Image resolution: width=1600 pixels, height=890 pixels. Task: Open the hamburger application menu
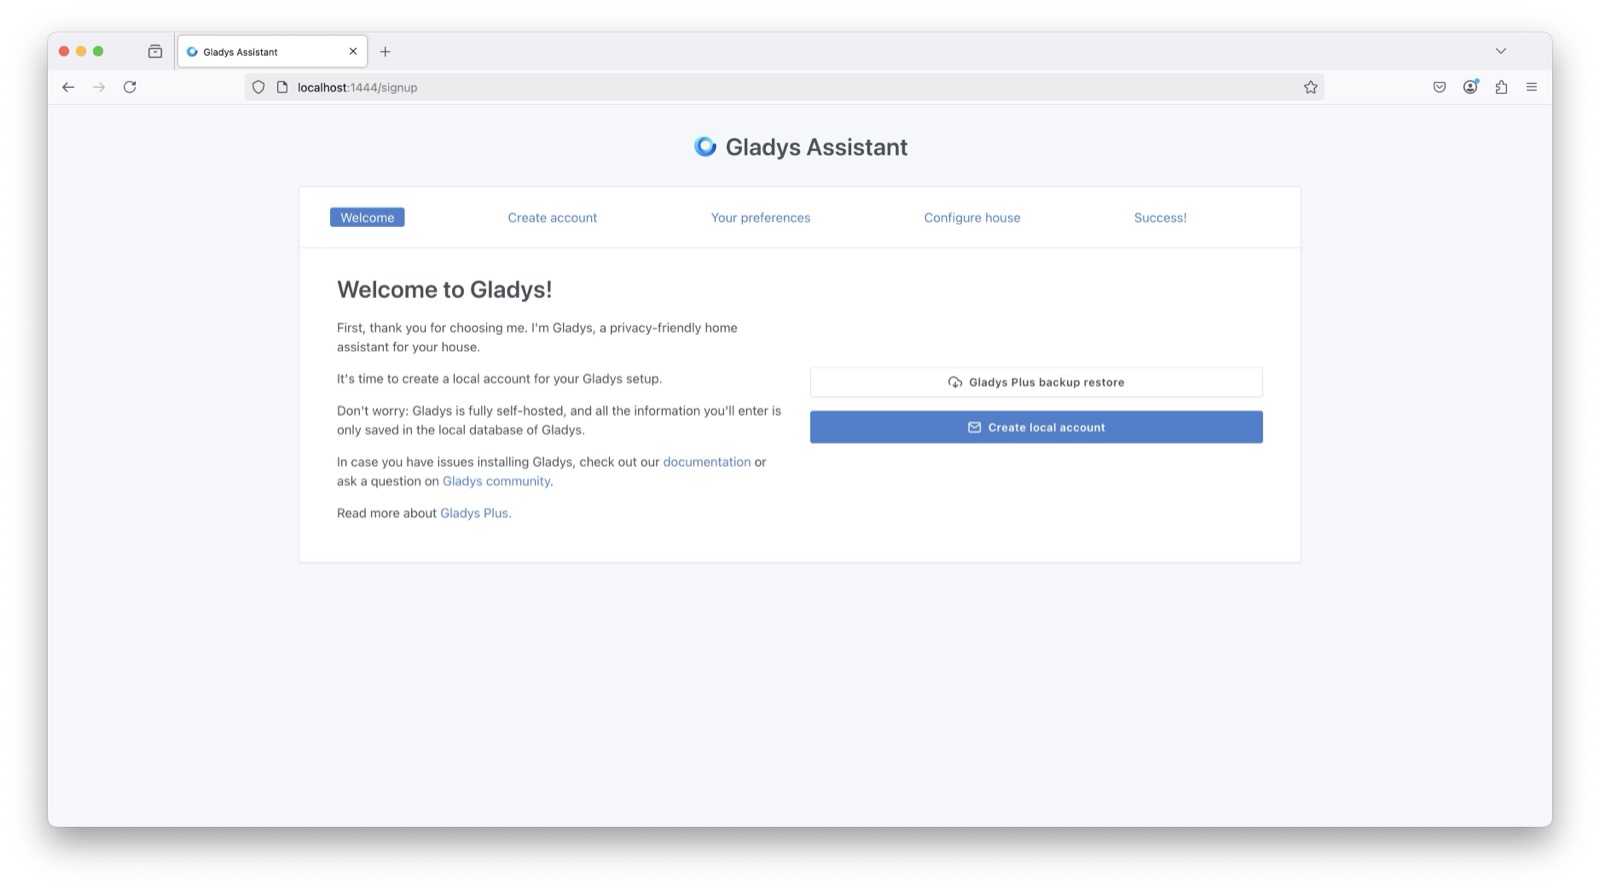pyautogui.click(x=1531, y=87)
